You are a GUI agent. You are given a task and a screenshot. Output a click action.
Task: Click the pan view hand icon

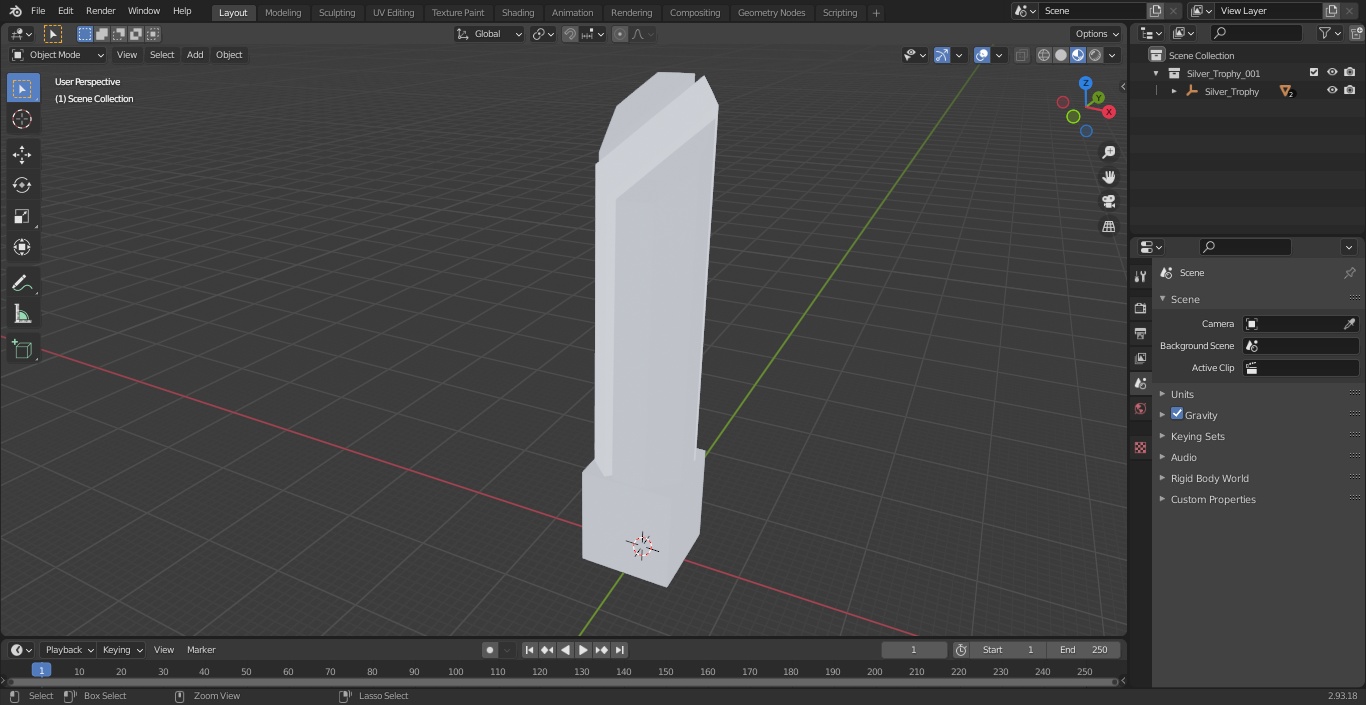tap(1109, 177)
